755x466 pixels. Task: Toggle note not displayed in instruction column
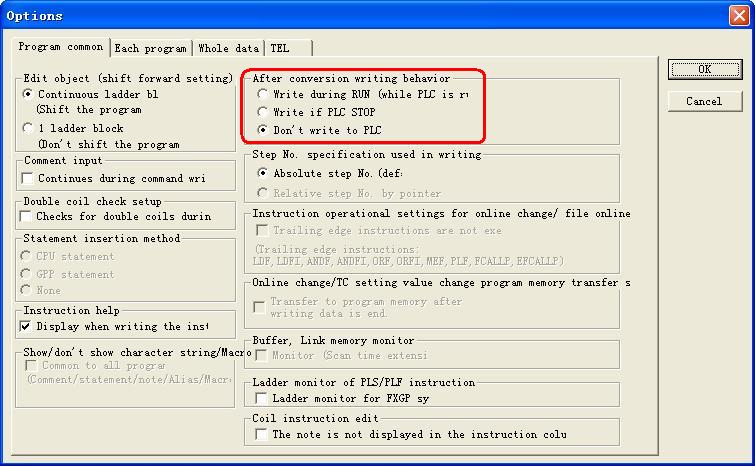pos(262,435)
